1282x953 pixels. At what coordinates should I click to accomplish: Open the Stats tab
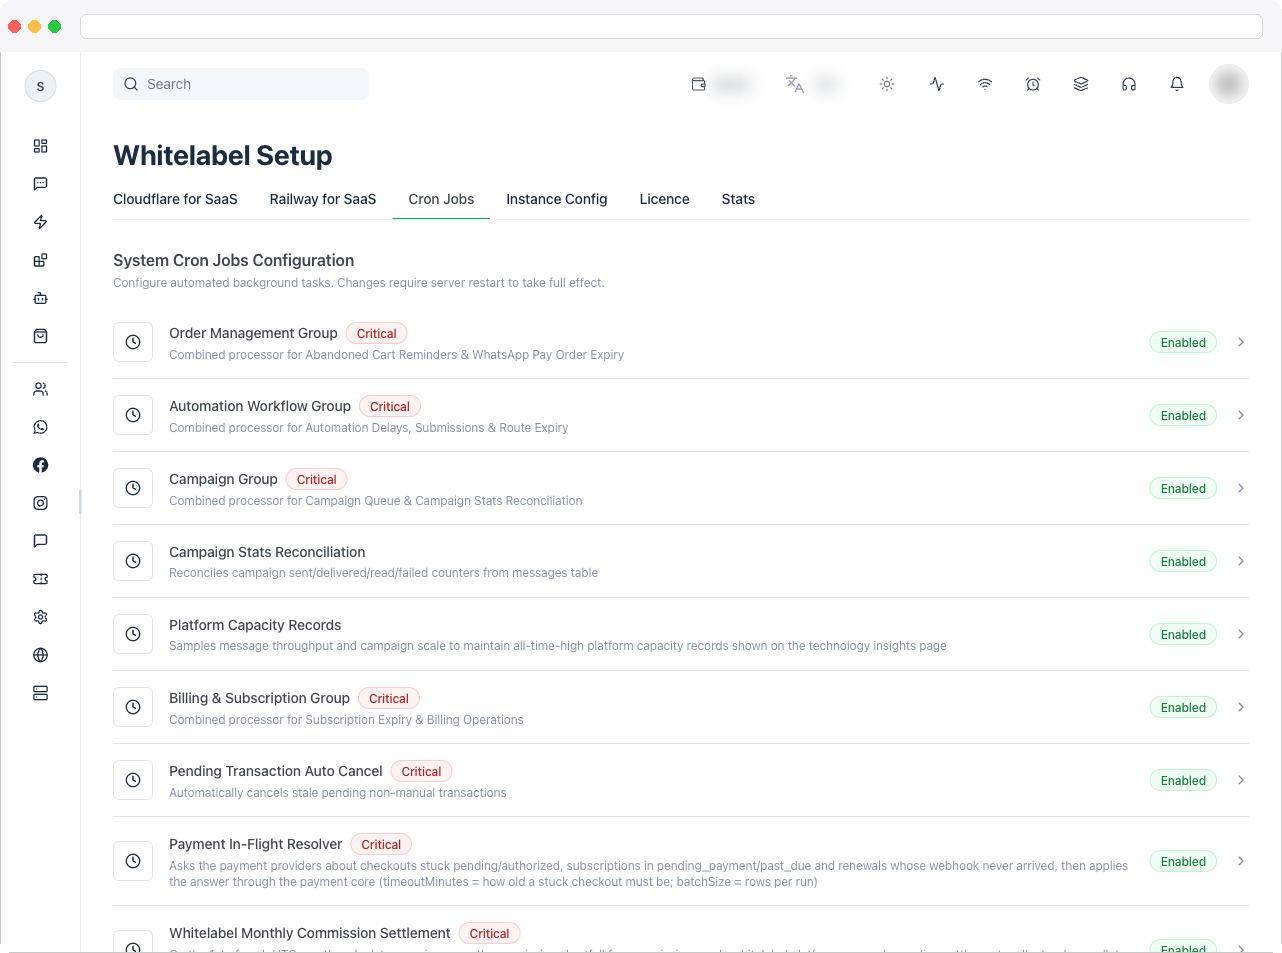(x=738, y=199)
